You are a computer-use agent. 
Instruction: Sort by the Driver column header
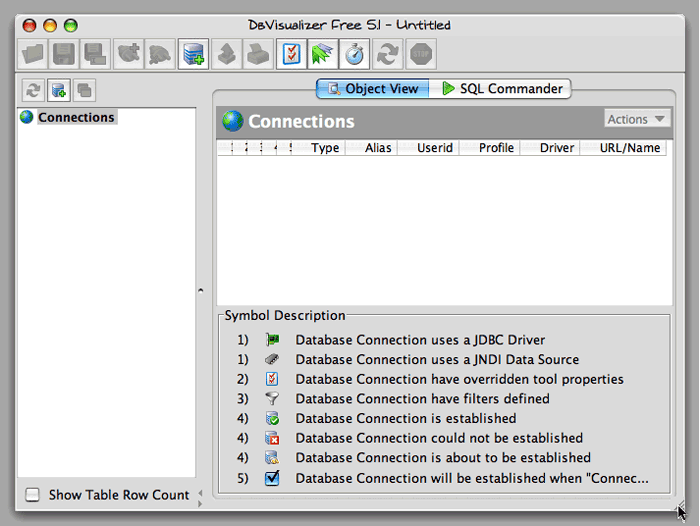(x=550, y=148)
